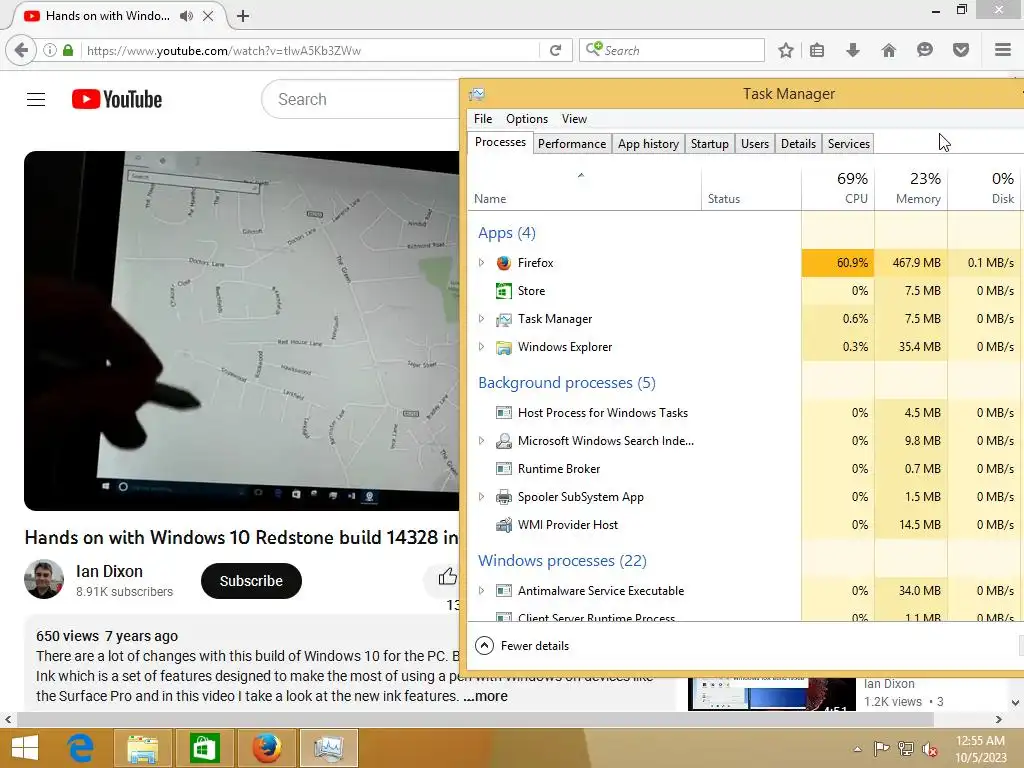Screen dimensions: 1024x768
Task: Expand the Task Manager process row
Action: (x=482, y=319)
